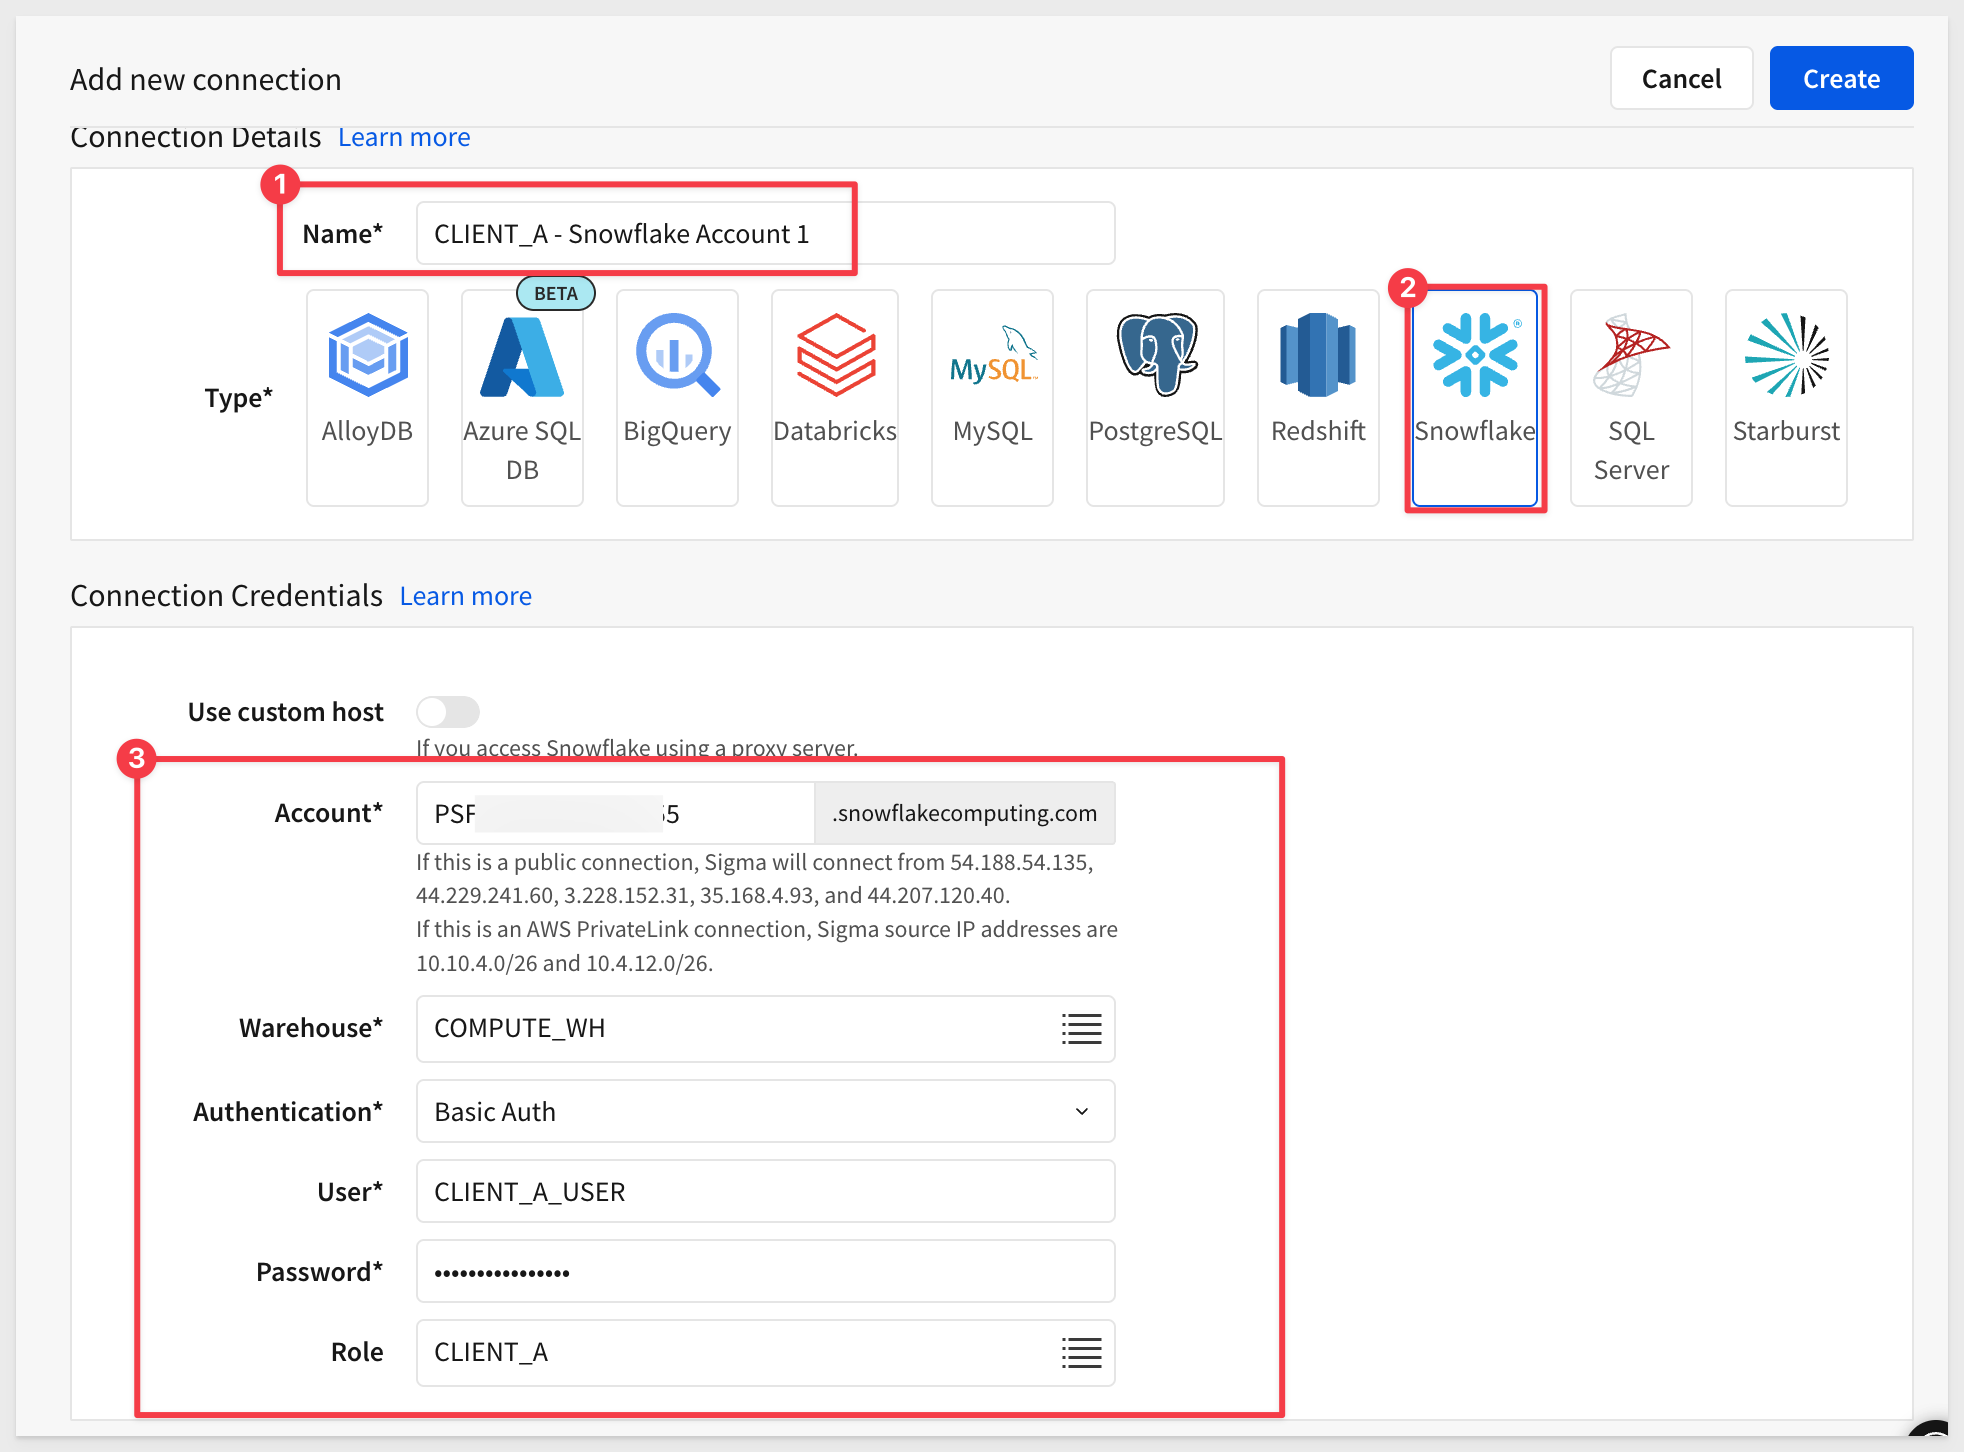Click the .snowflakecomputing.com suffix text
The width and height of the screenshot is (1964, 1452).
pyautogui.click(x=965, y=813)
